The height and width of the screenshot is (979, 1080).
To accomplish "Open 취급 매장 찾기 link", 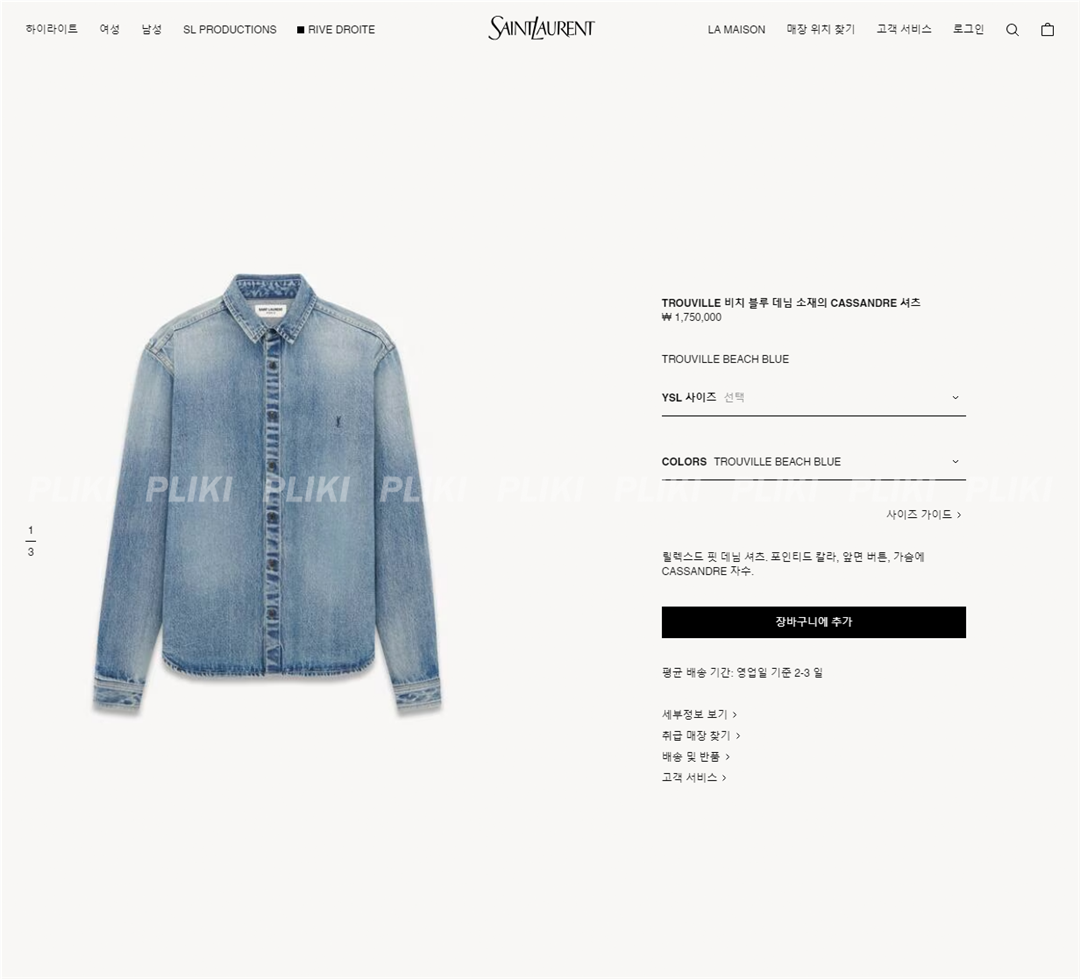I will (x=701, y=736).
